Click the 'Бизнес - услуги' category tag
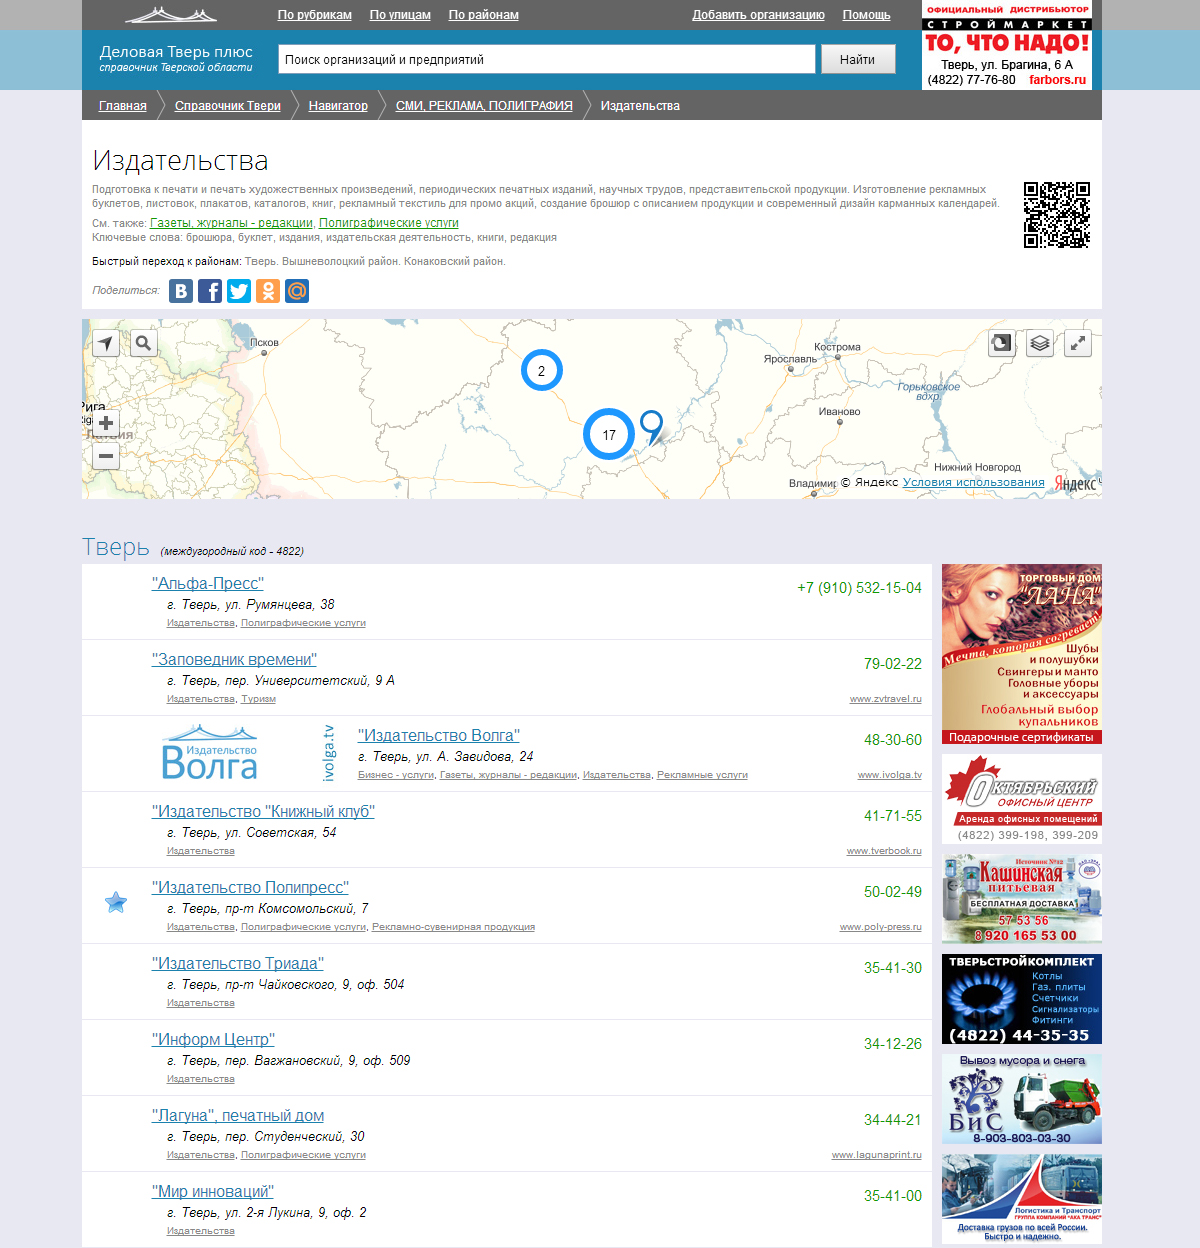The image size is (1200, 1248). point(396,775)
